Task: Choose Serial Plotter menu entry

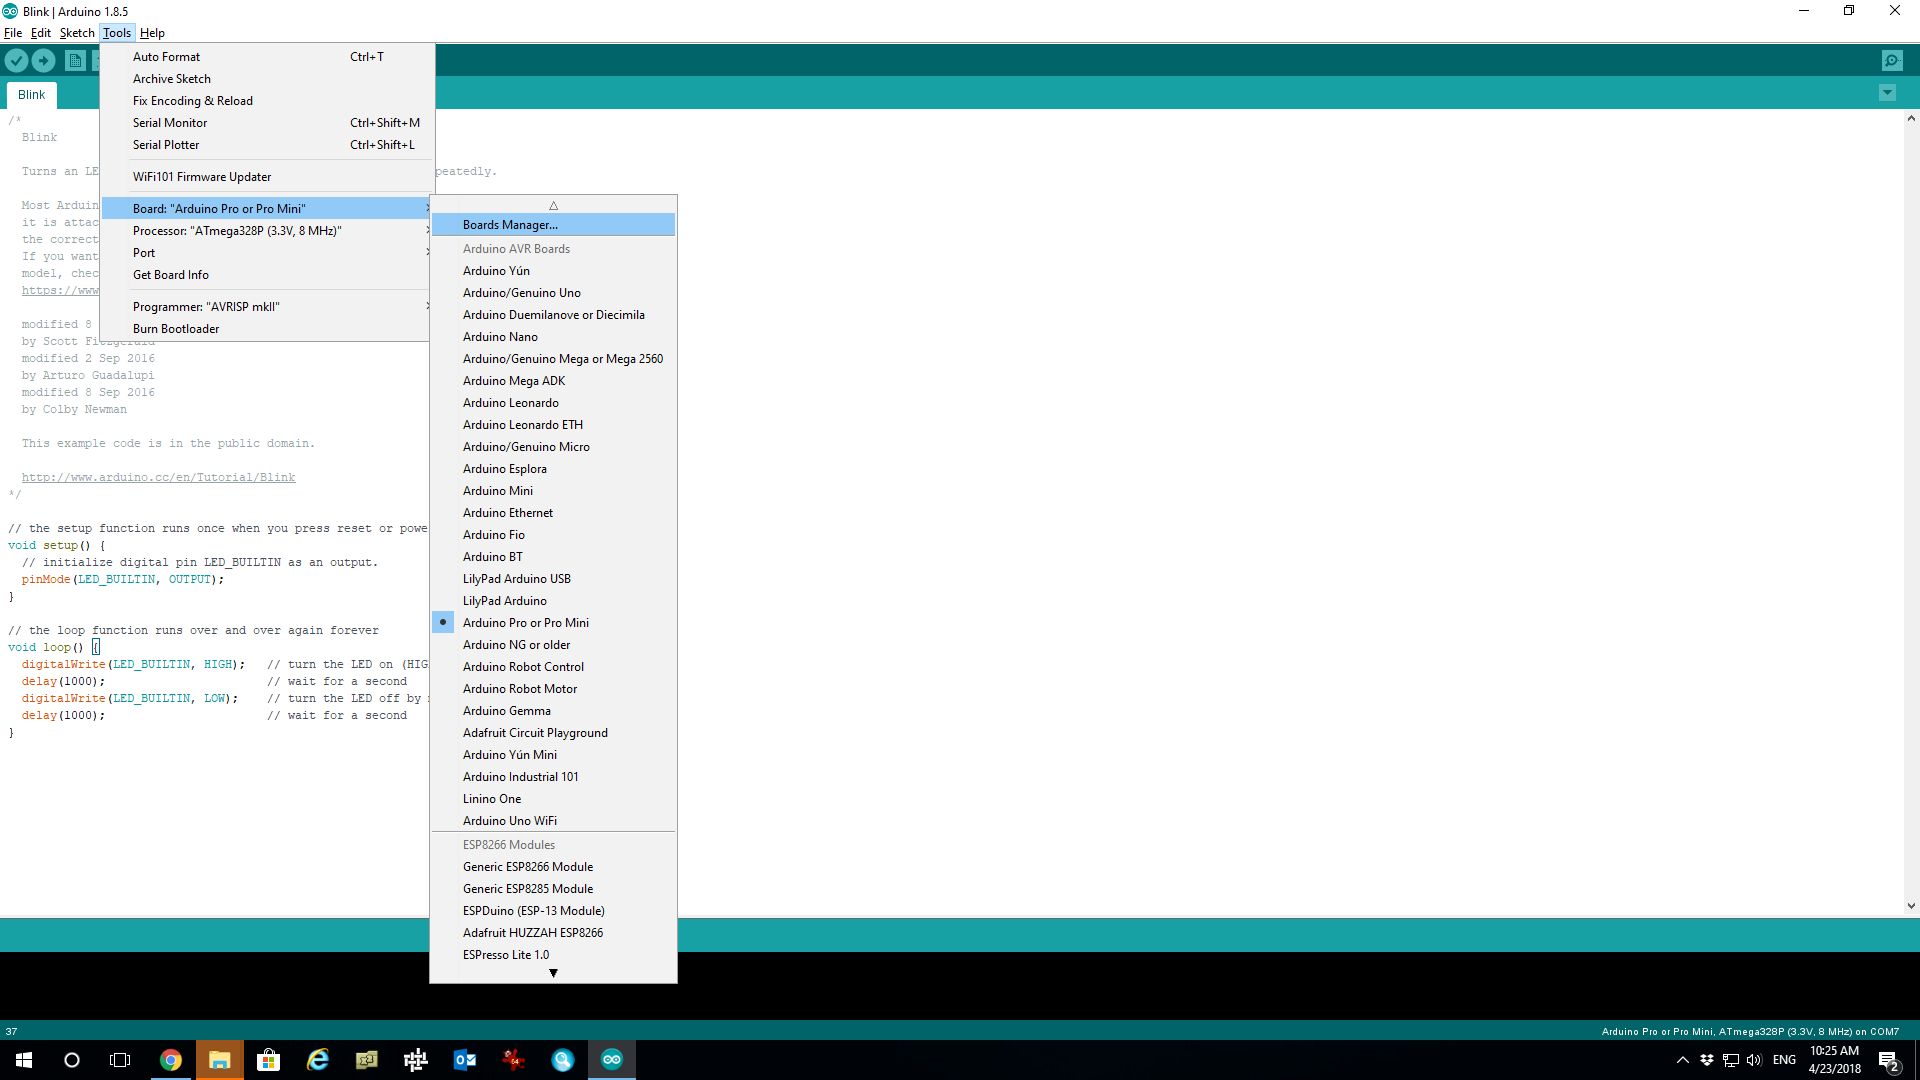Action: [x=166, y=145]
